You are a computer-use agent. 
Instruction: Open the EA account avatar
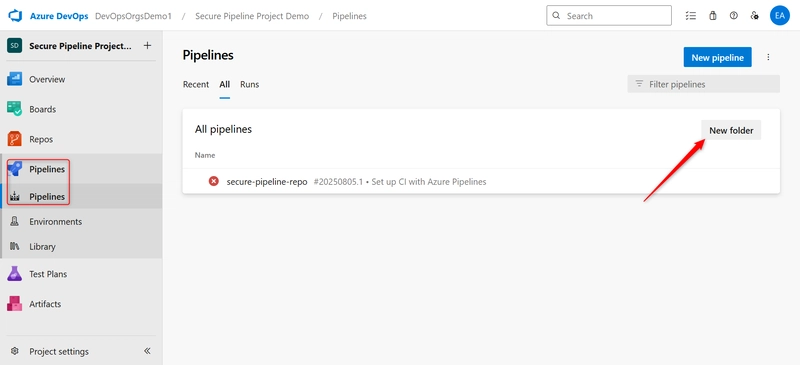779,16
